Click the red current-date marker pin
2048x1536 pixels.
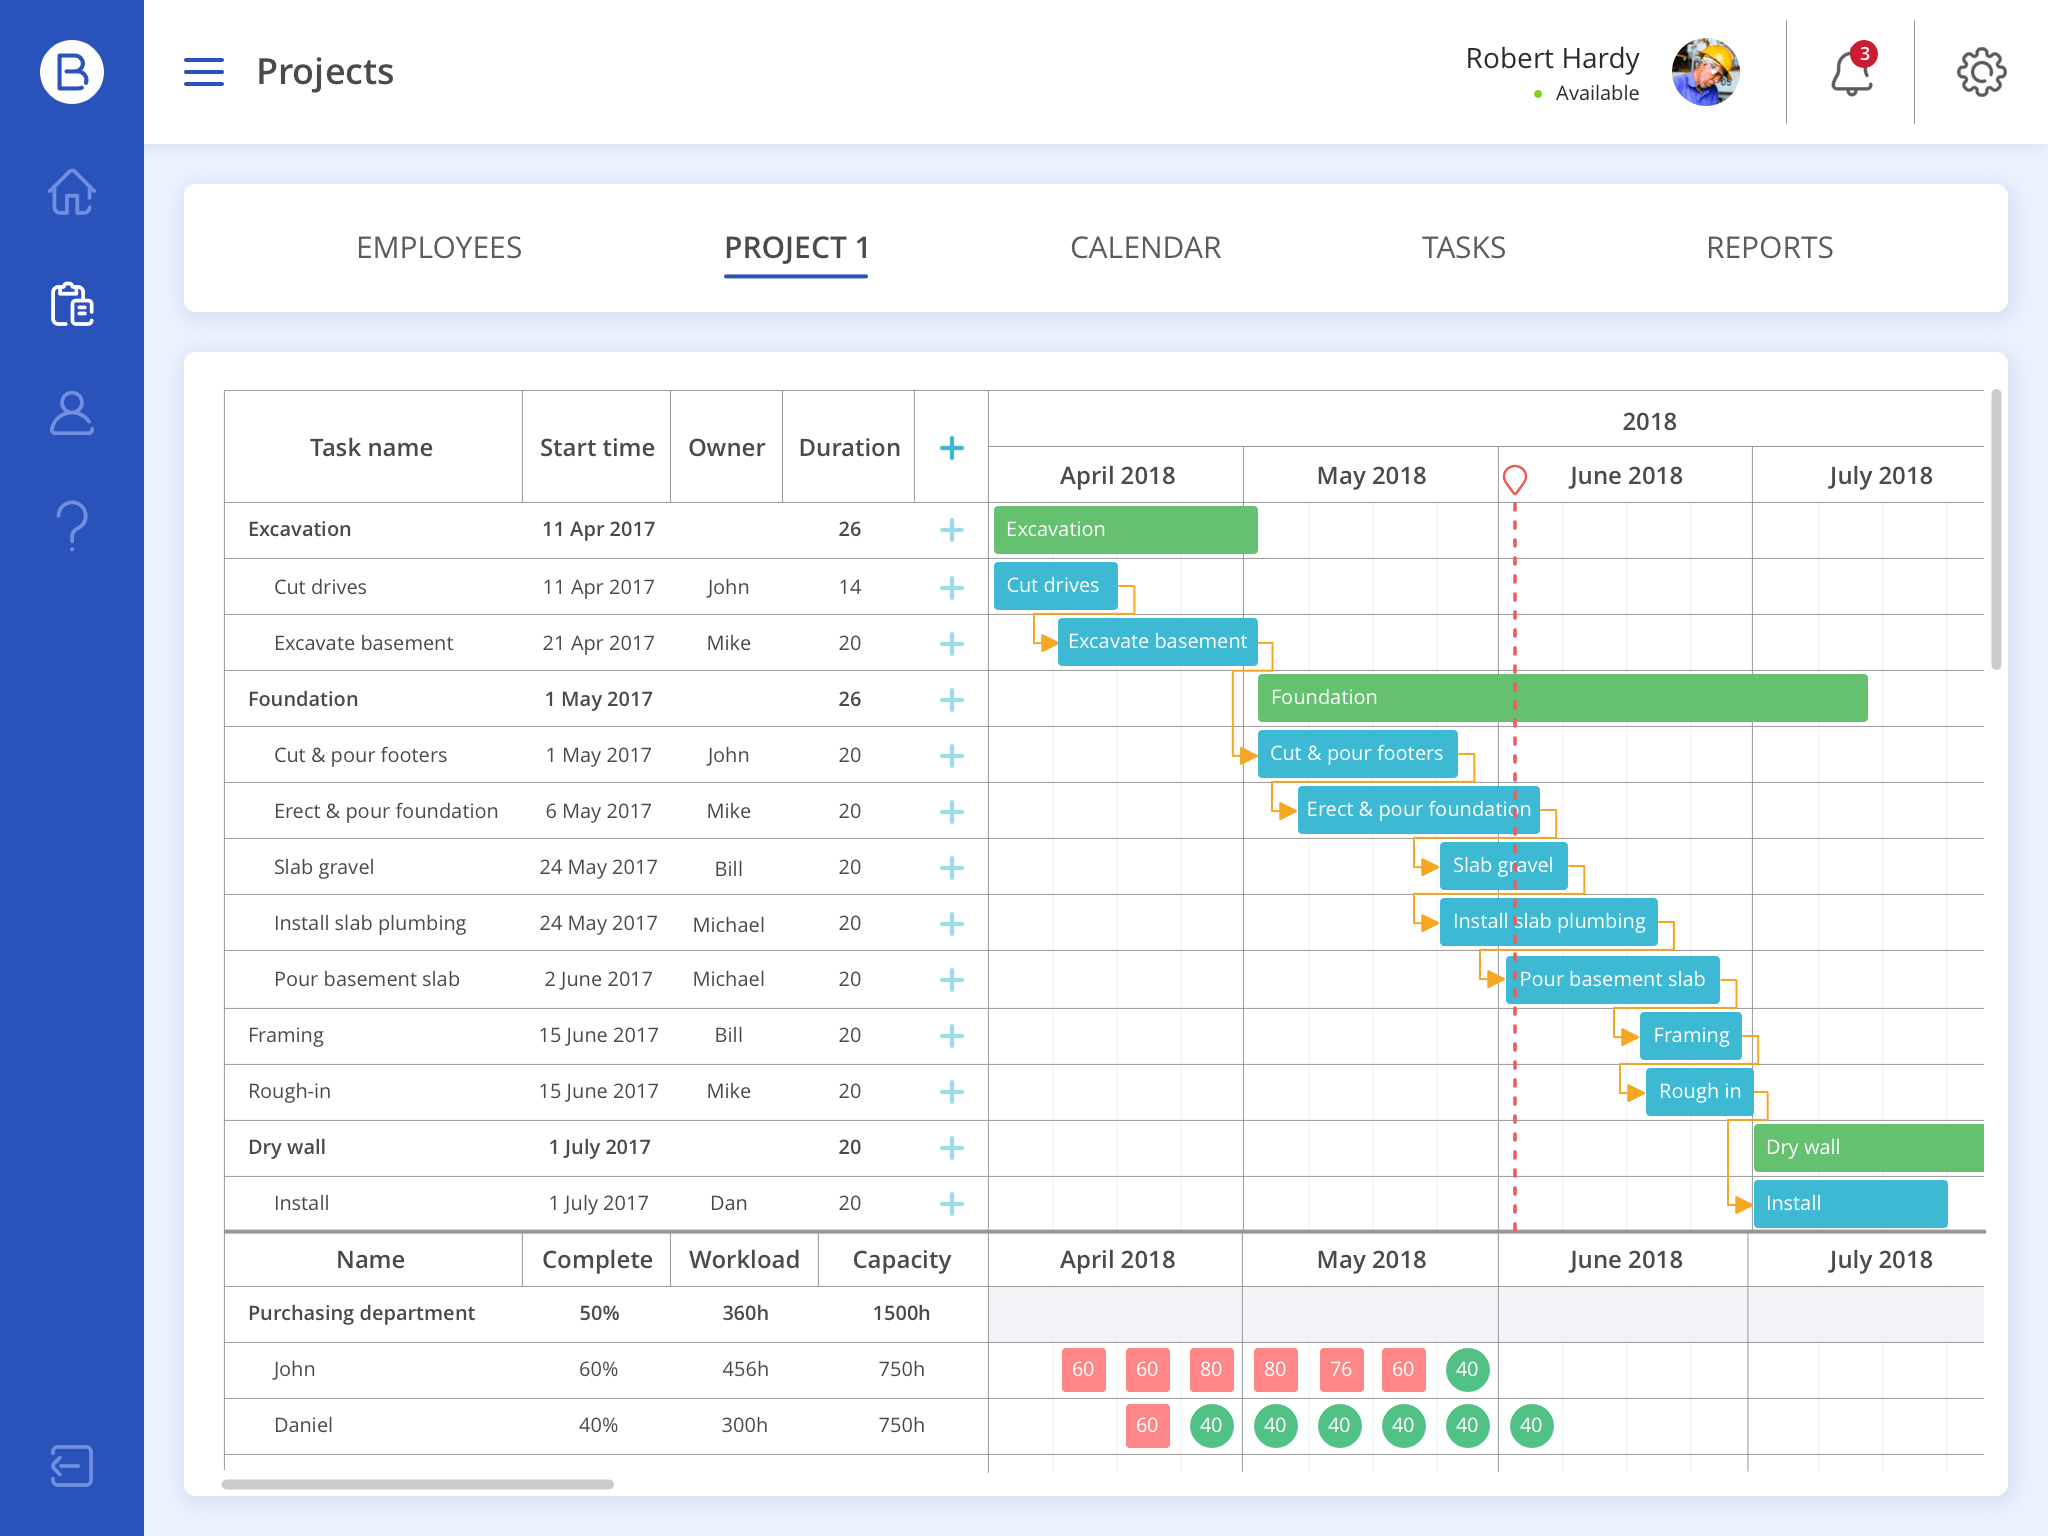(1514, 478)
